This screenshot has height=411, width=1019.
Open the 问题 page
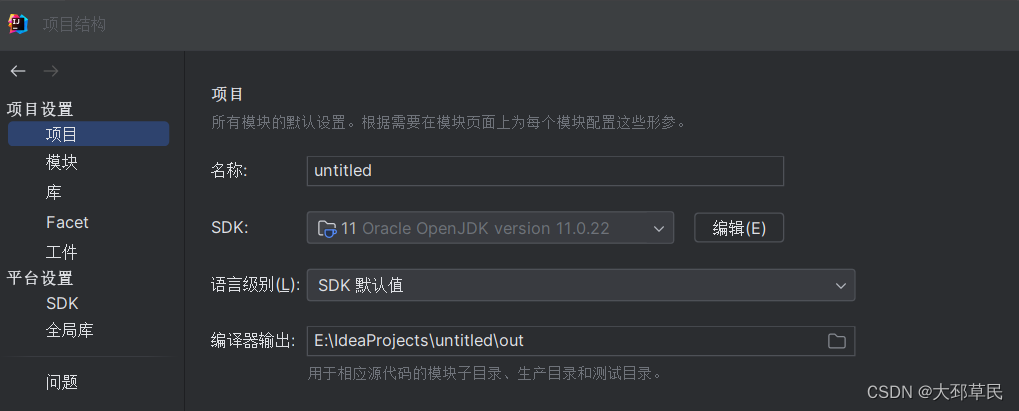pos(62,382)
